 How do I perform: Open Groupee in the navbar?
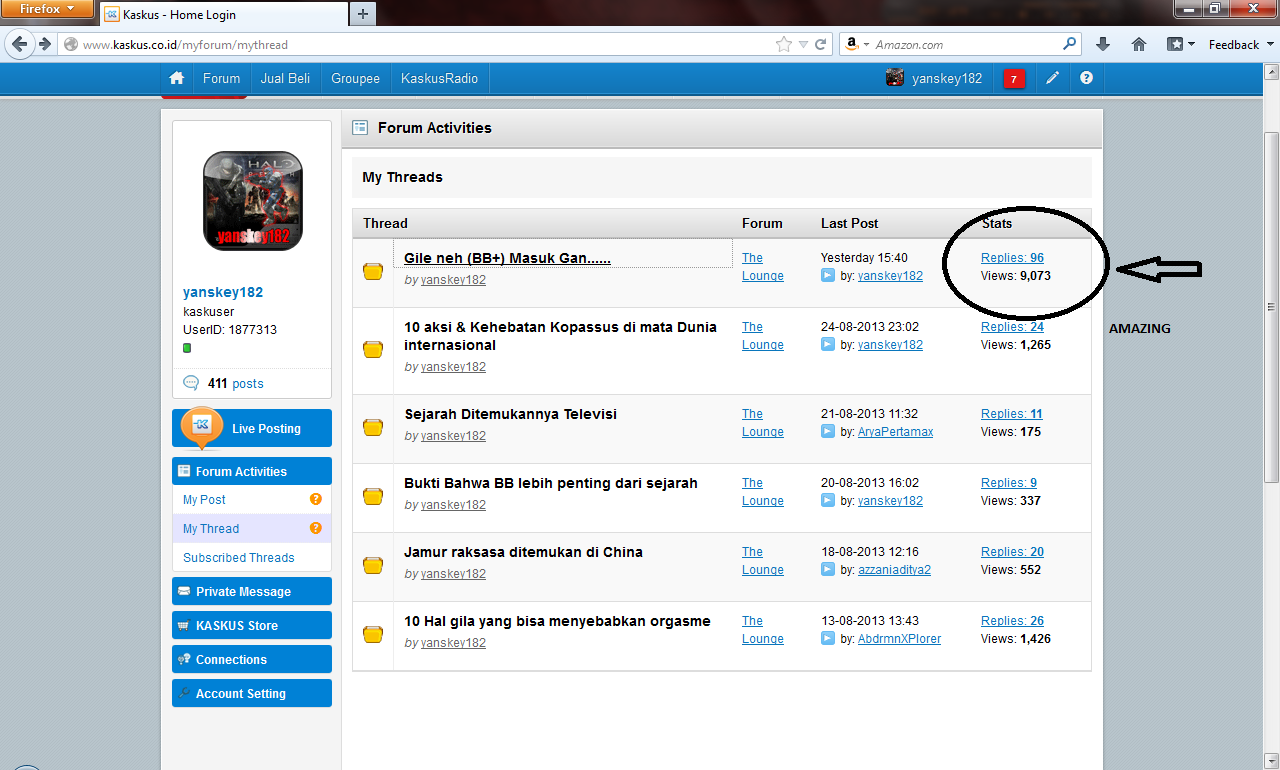click(356, 78)
